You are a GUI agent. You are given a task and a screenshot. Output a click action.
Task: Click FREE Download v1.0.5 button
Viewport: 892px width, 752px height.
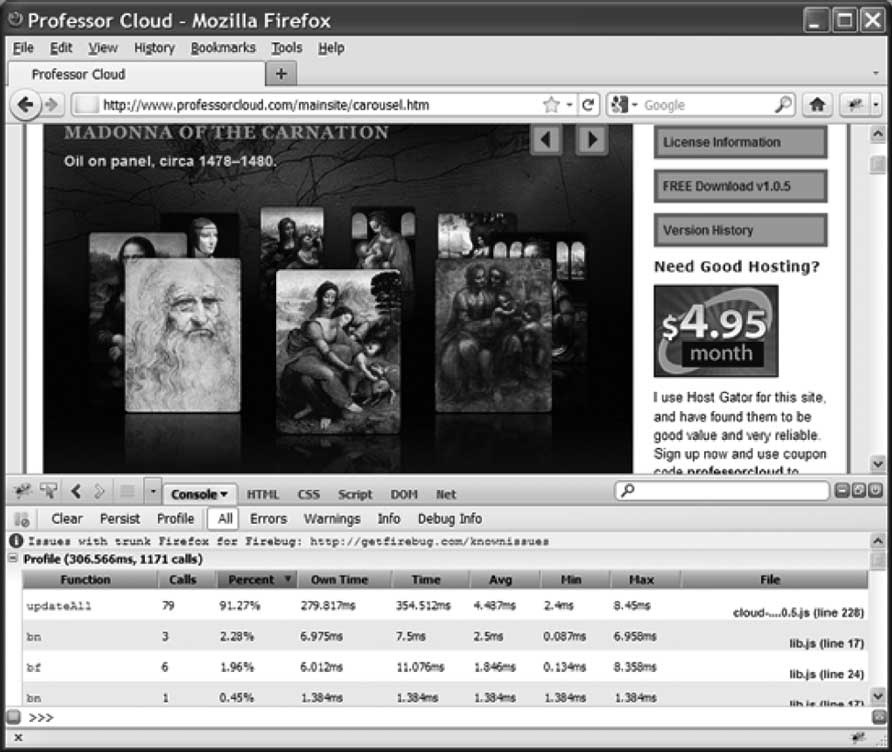pos(741,186)
